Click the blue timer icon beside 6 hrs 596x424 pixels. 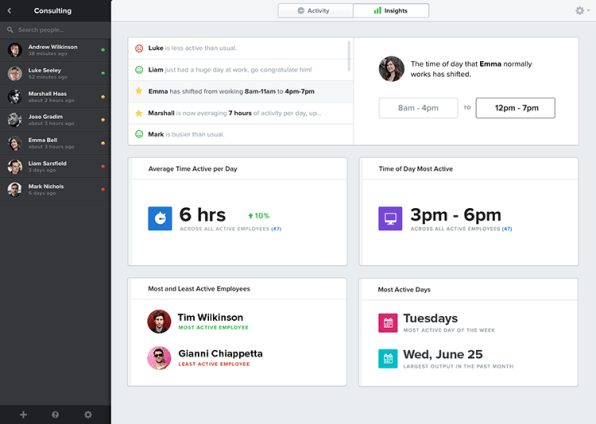click(x=160, y=218)
